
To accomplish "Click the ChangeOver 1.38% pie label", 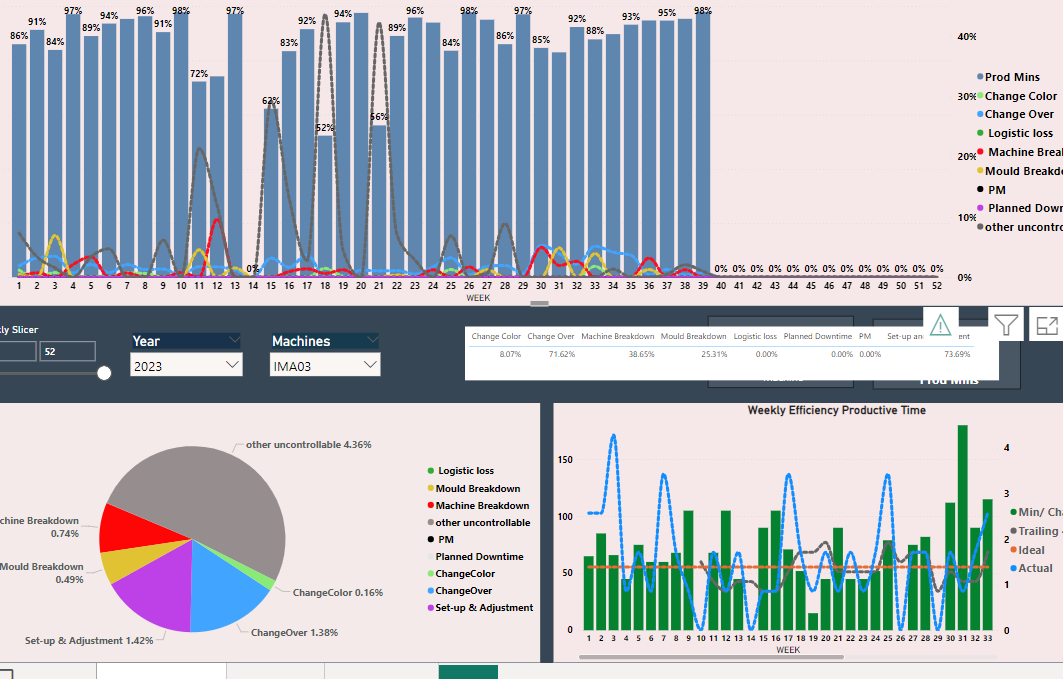I will pos(294,633).
